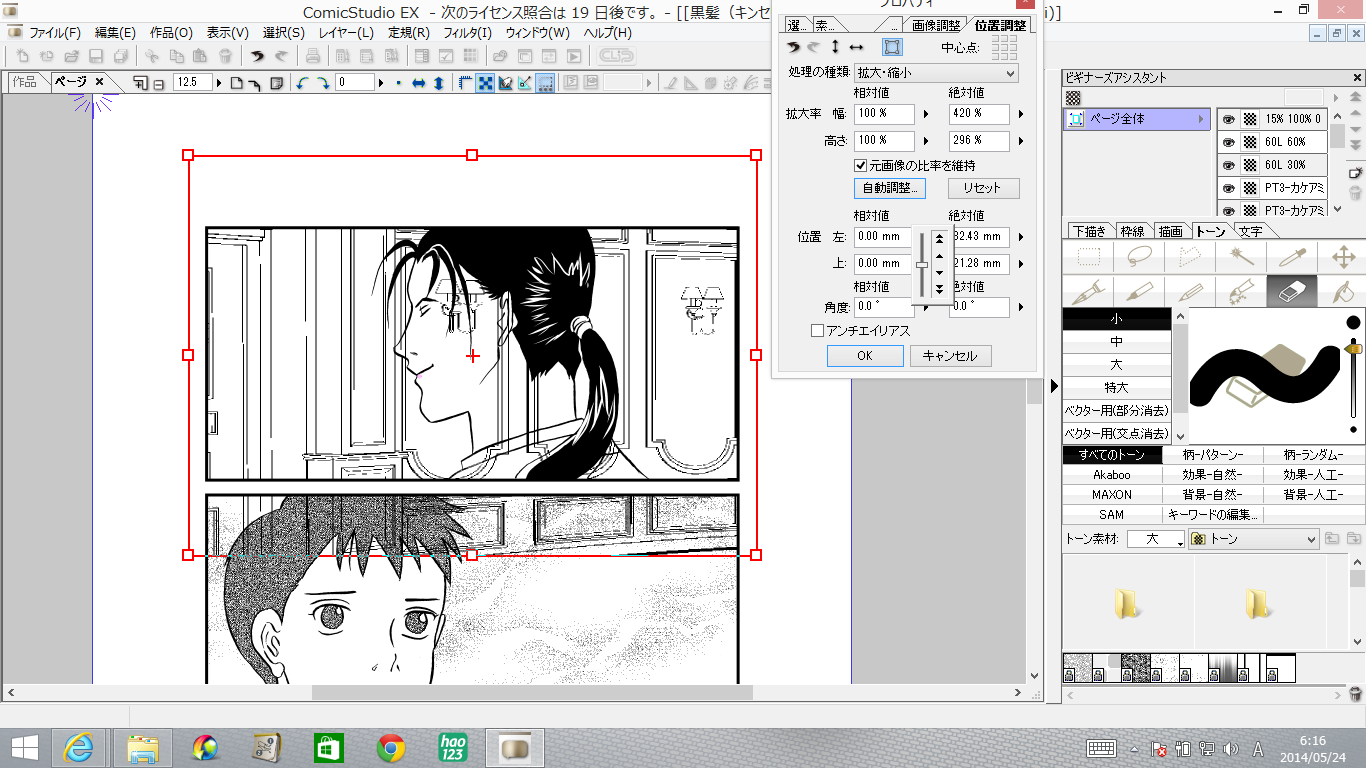Adjust the eraser brush size slider
This screenshot has height=768, width=1366.
pos(1354,348)
